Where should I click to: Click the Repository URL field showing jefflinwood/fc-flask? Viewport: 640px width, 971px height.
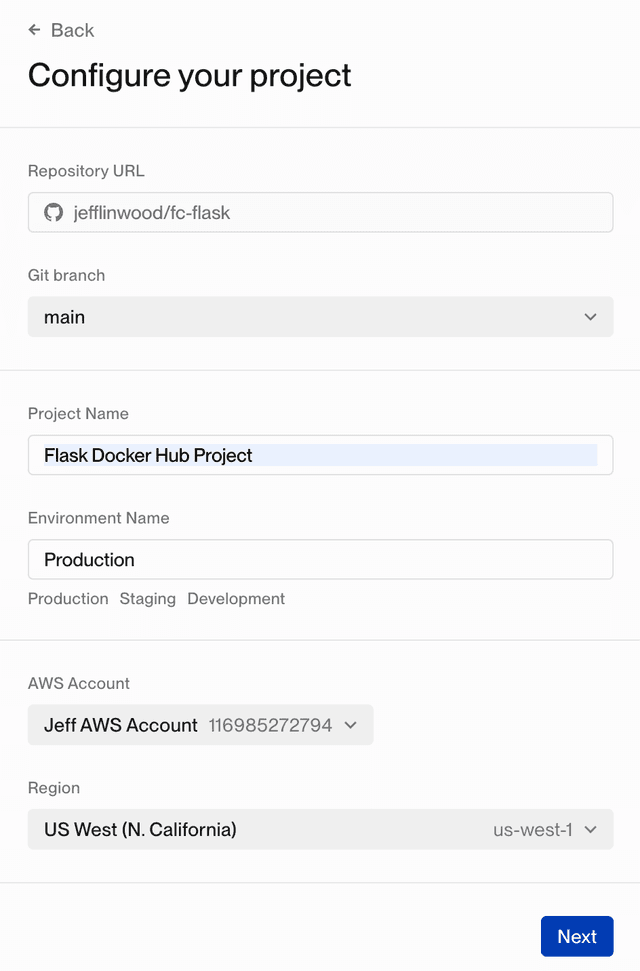(x=320, y=212)
